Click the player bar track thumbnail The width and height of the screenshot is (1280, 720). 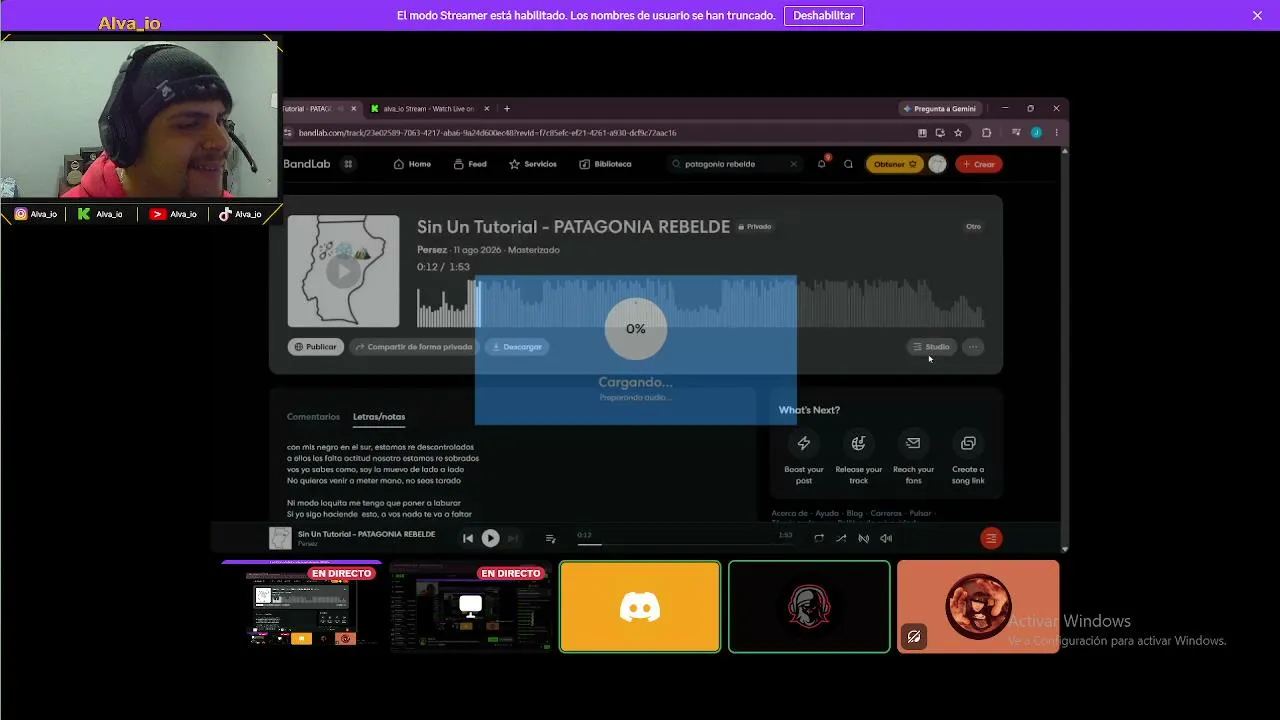[x=280, y=538]
